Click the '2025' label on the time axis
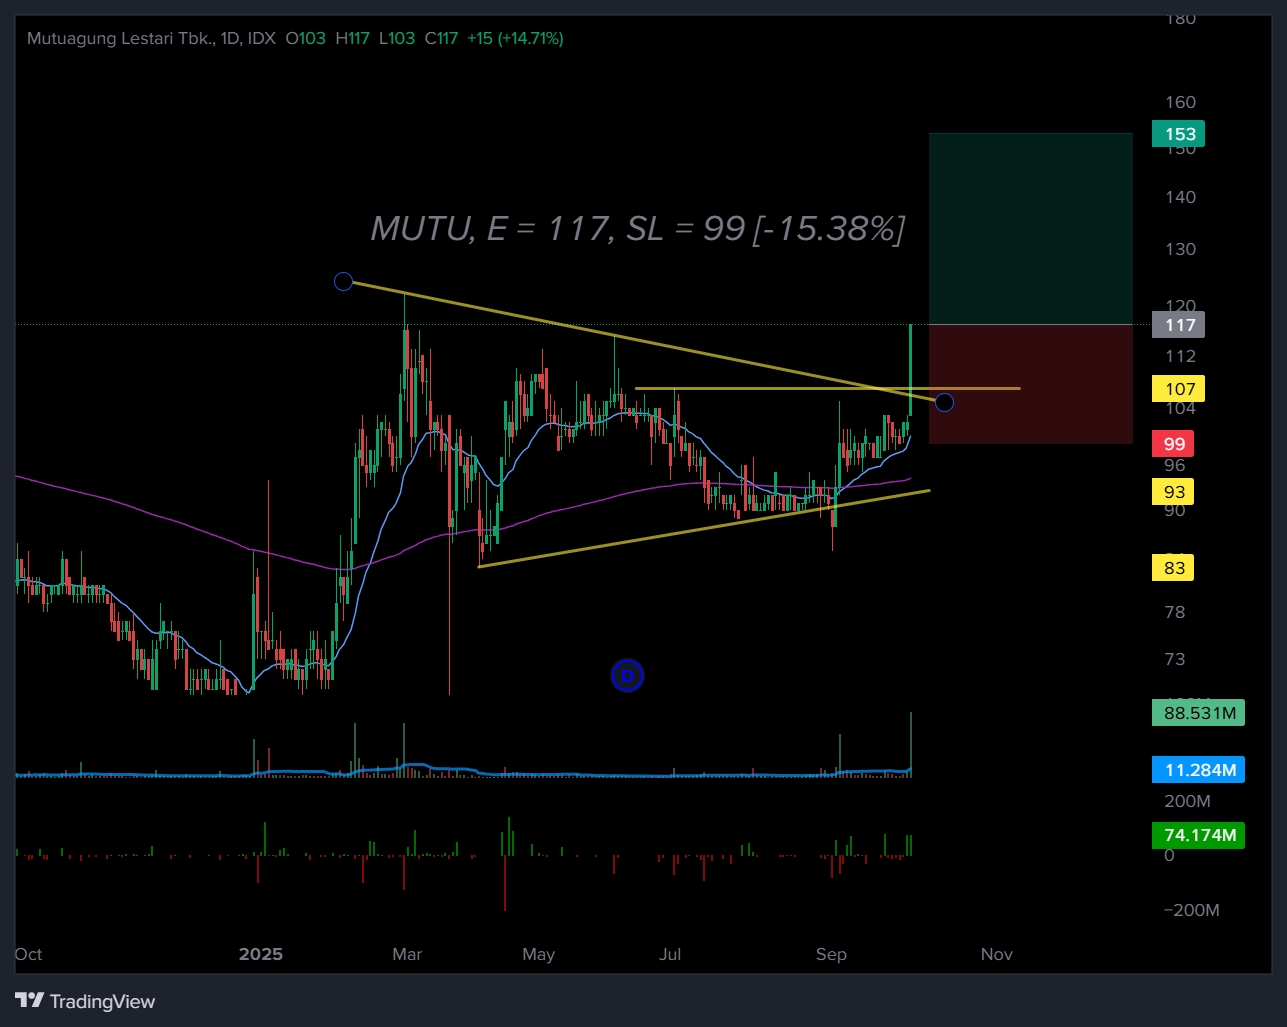 261,954
